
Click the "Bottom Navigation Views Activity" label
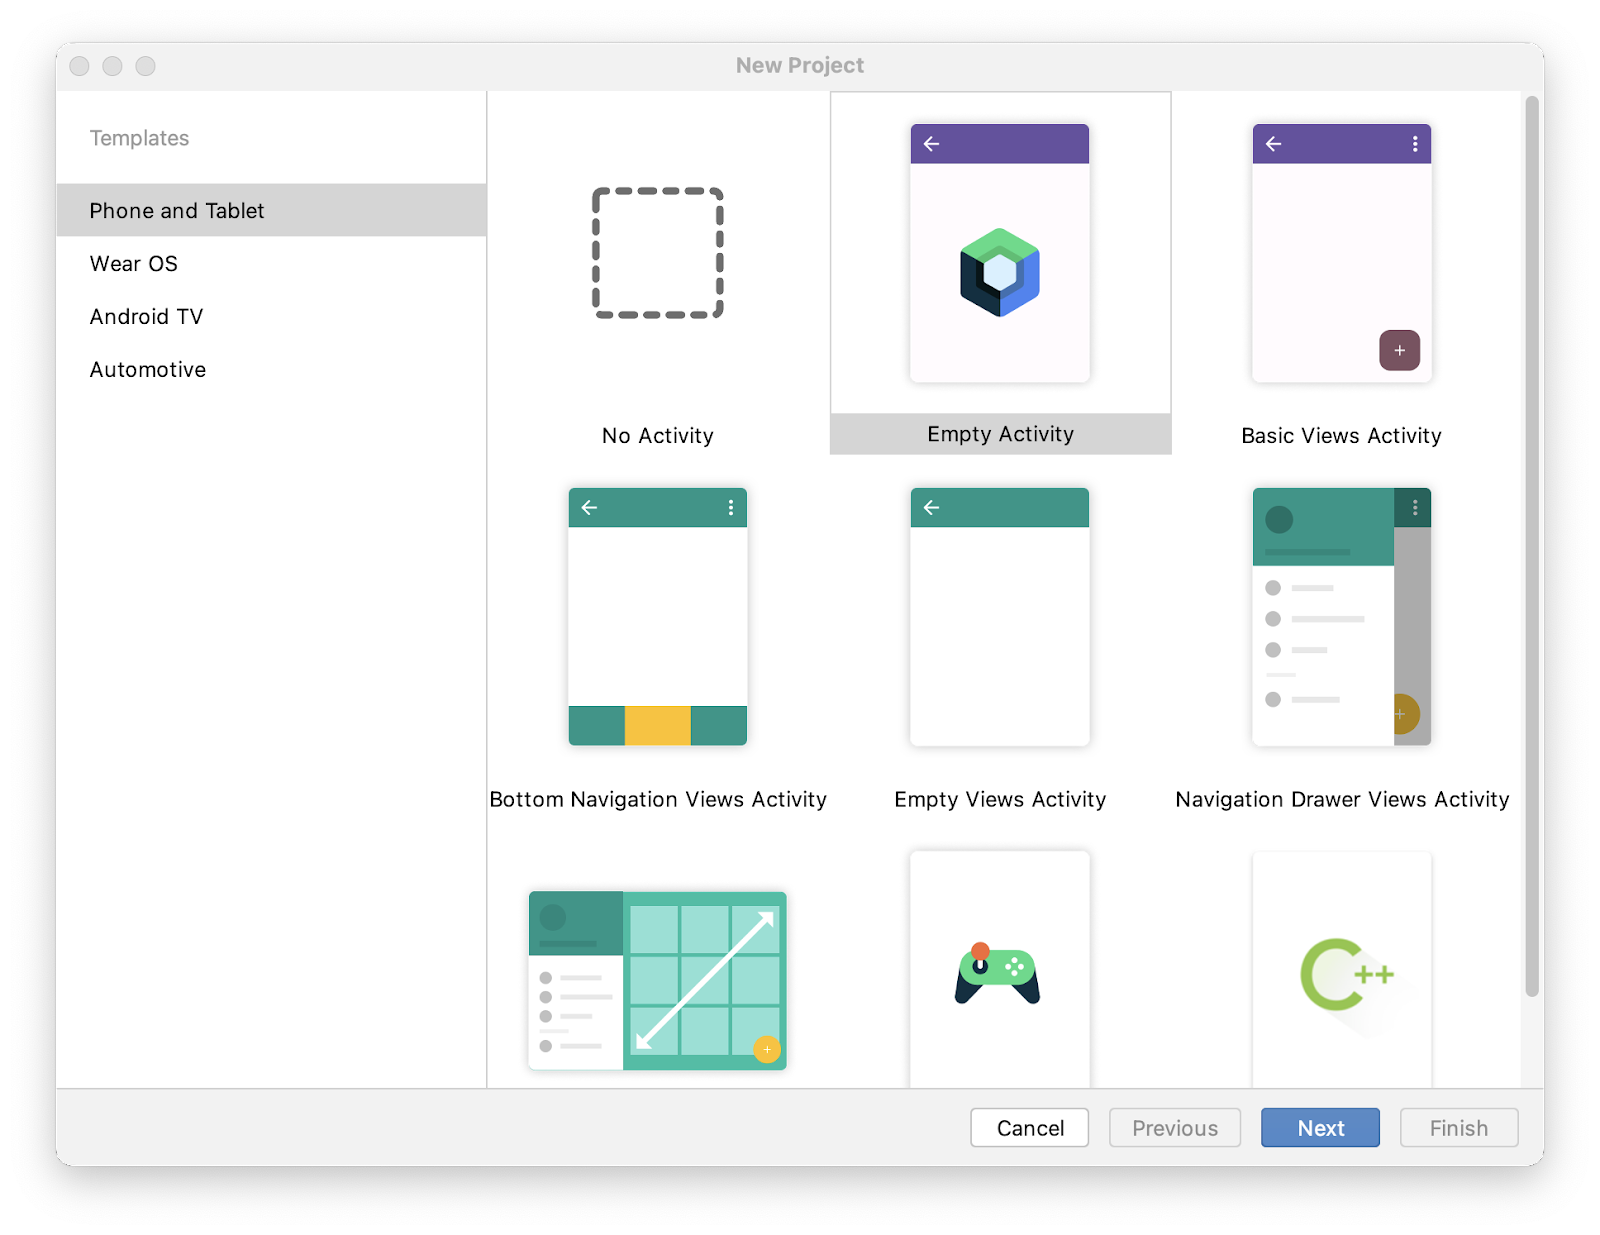[x=658, y=800]
